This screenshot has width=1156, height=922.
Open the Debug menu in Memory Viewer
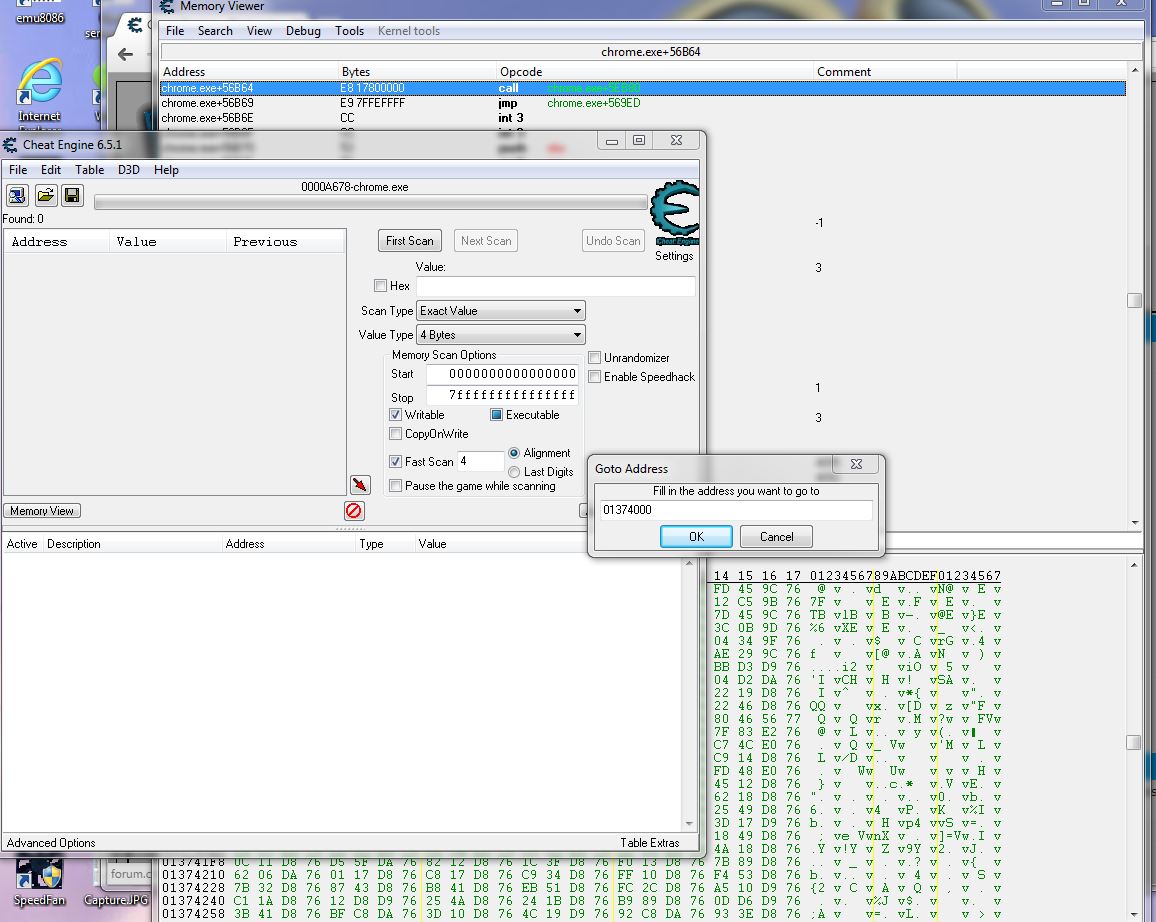[x=303, y=30]
